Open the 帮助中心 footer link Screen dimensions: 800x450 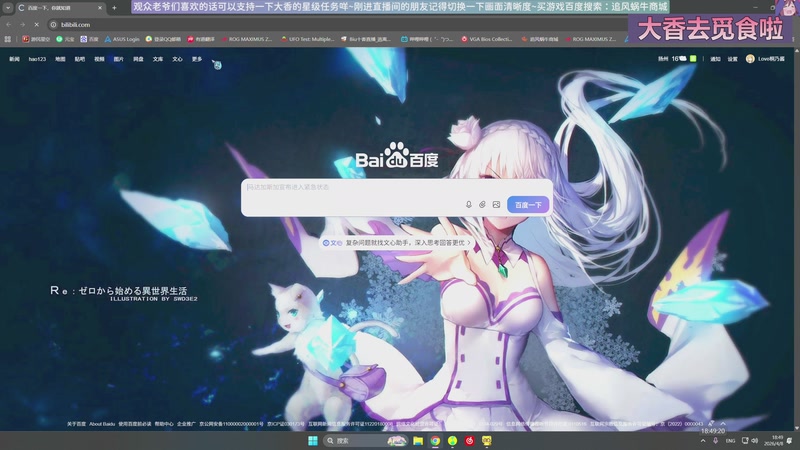(x=164, y=424)
